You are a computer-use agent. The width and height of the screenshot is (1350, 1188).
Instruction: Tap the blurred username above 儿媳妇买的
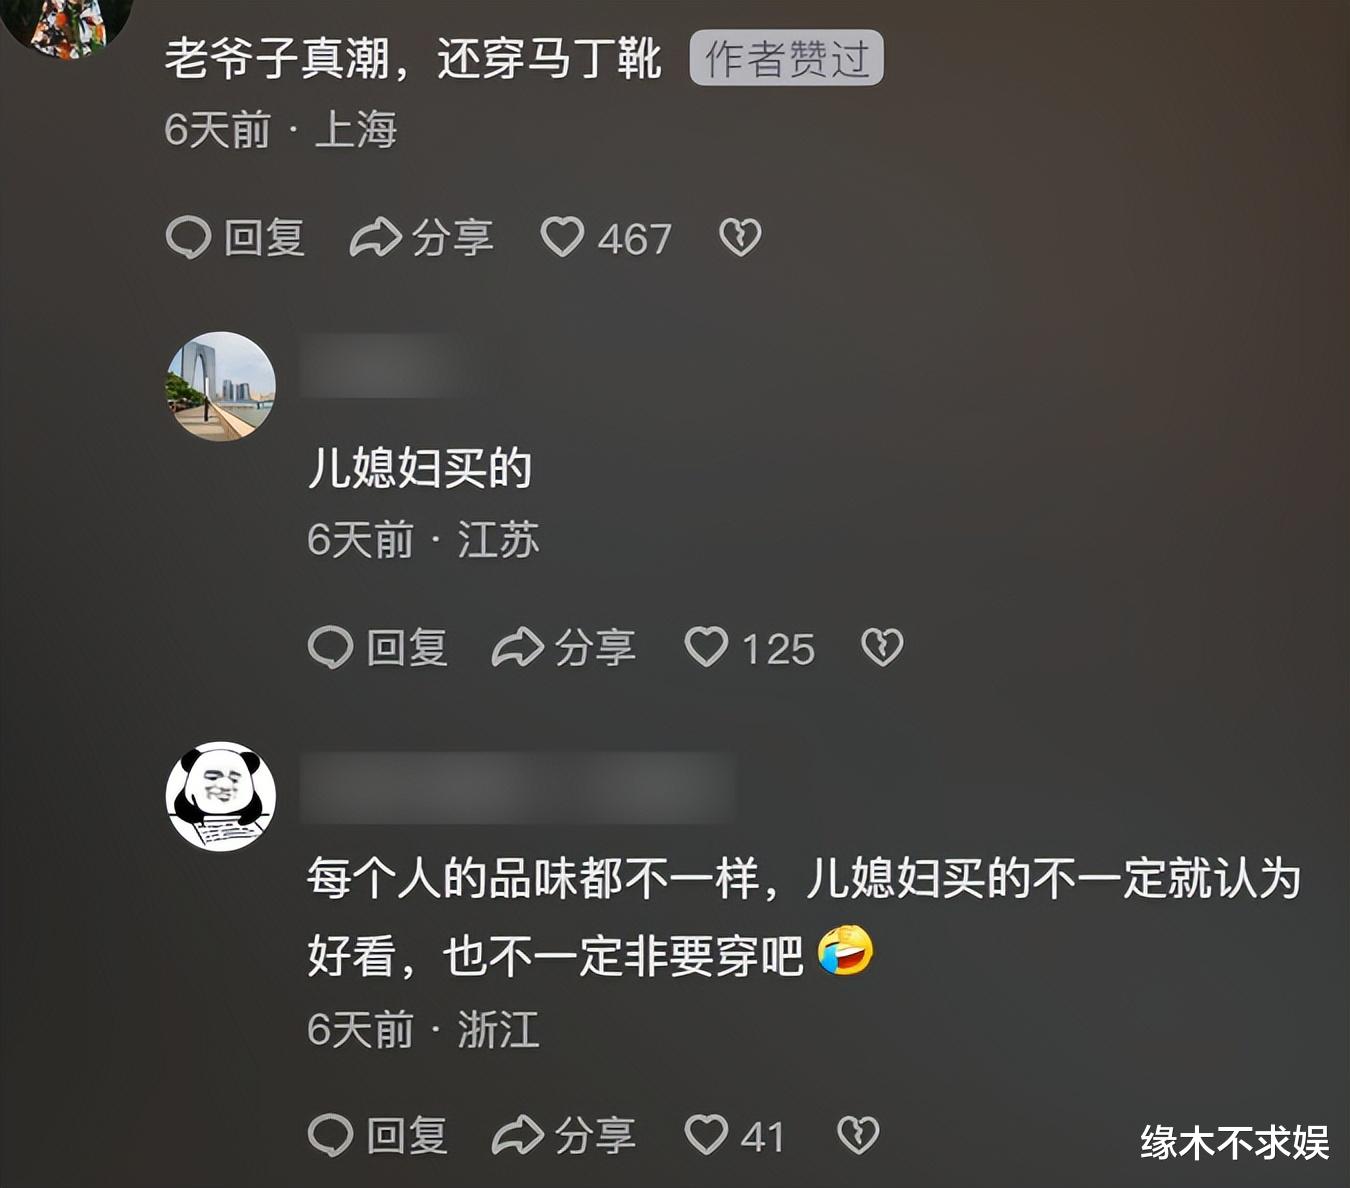pyautogui.click(x=385, y=366)
